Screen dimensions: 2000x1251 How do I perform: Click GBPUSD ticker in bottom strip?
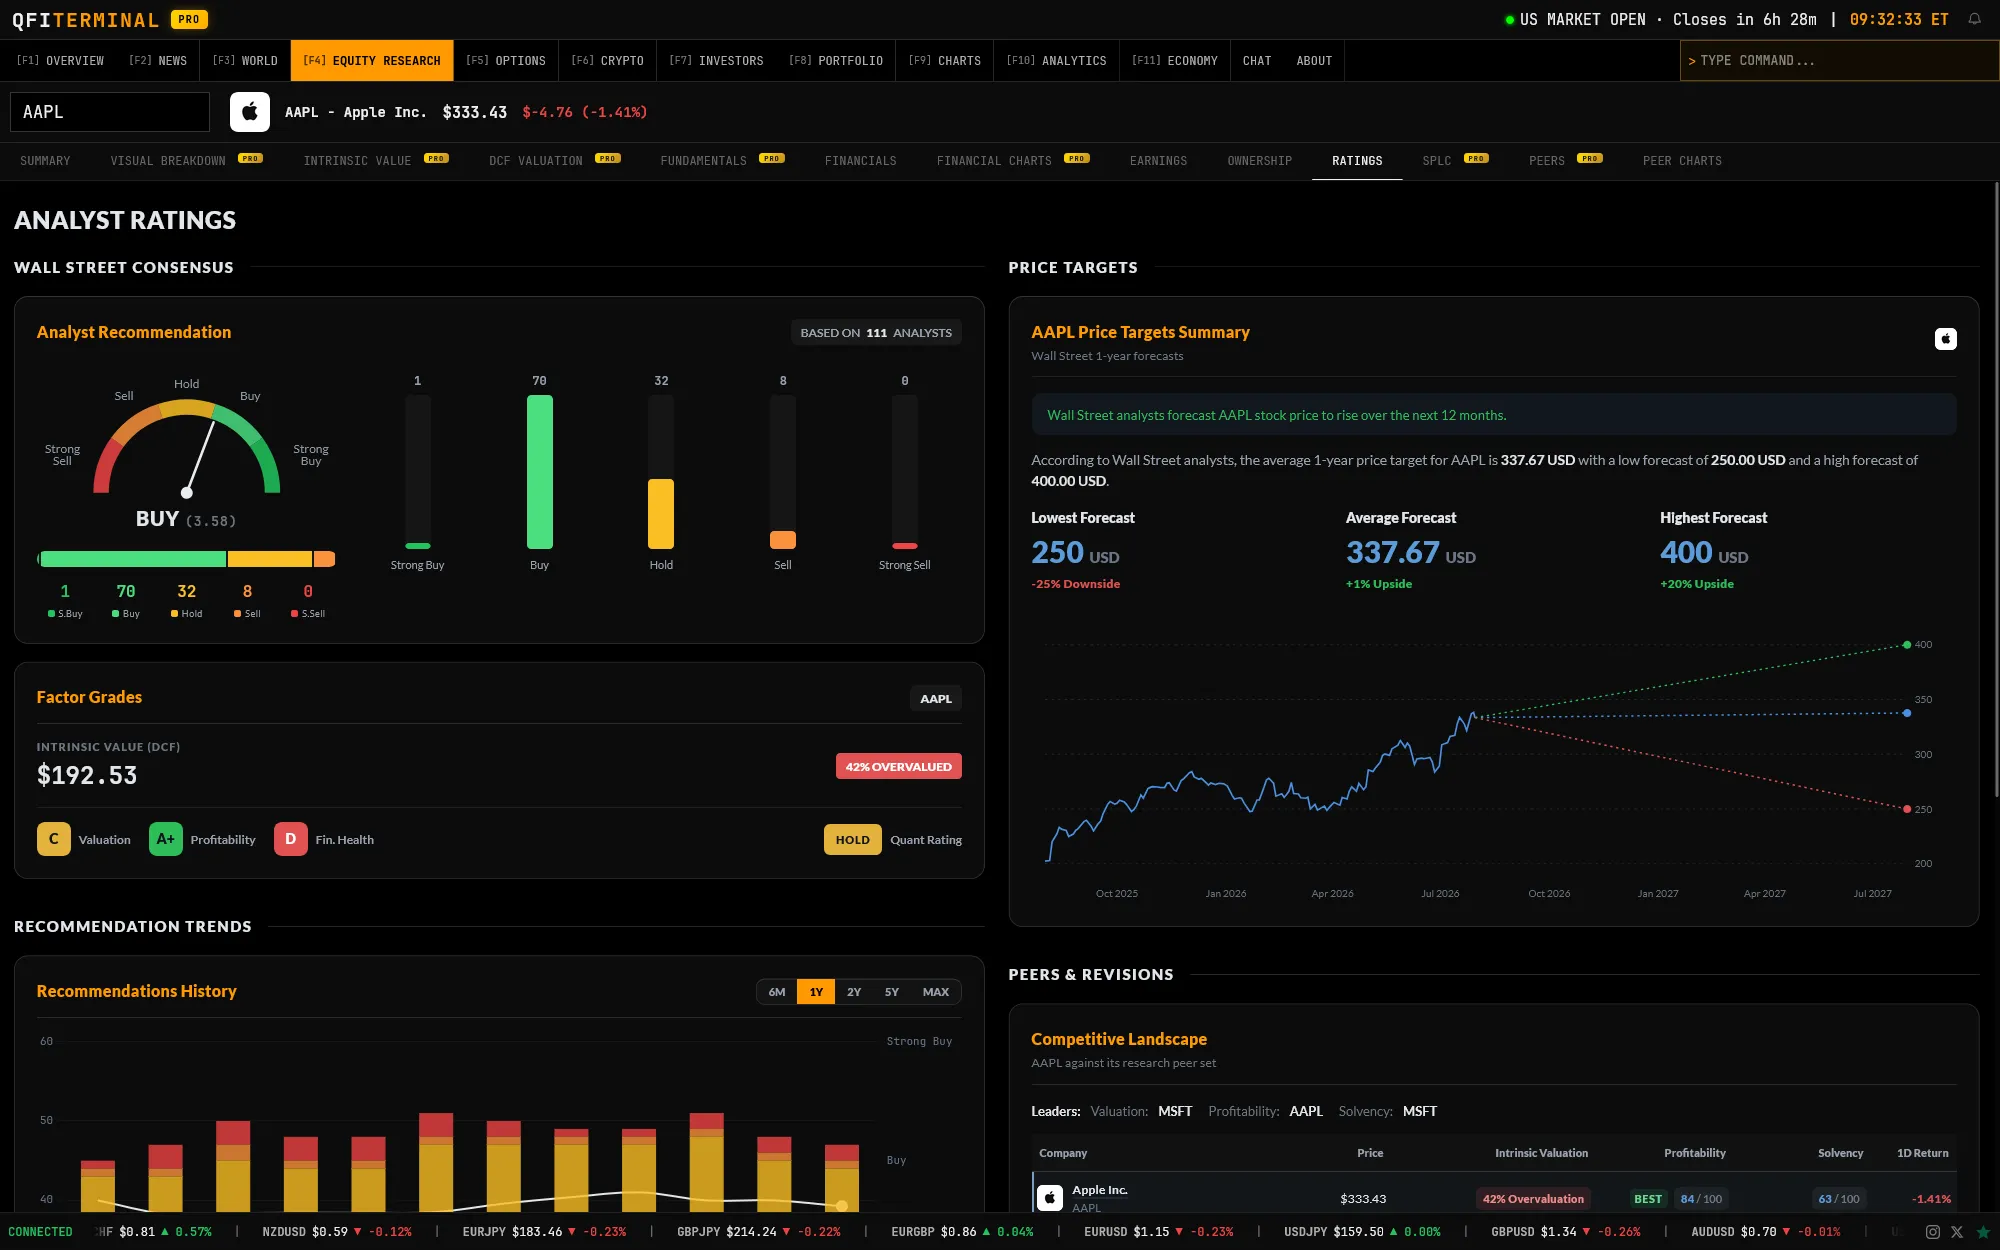pyautogui.click(x=1565, y=1232)
